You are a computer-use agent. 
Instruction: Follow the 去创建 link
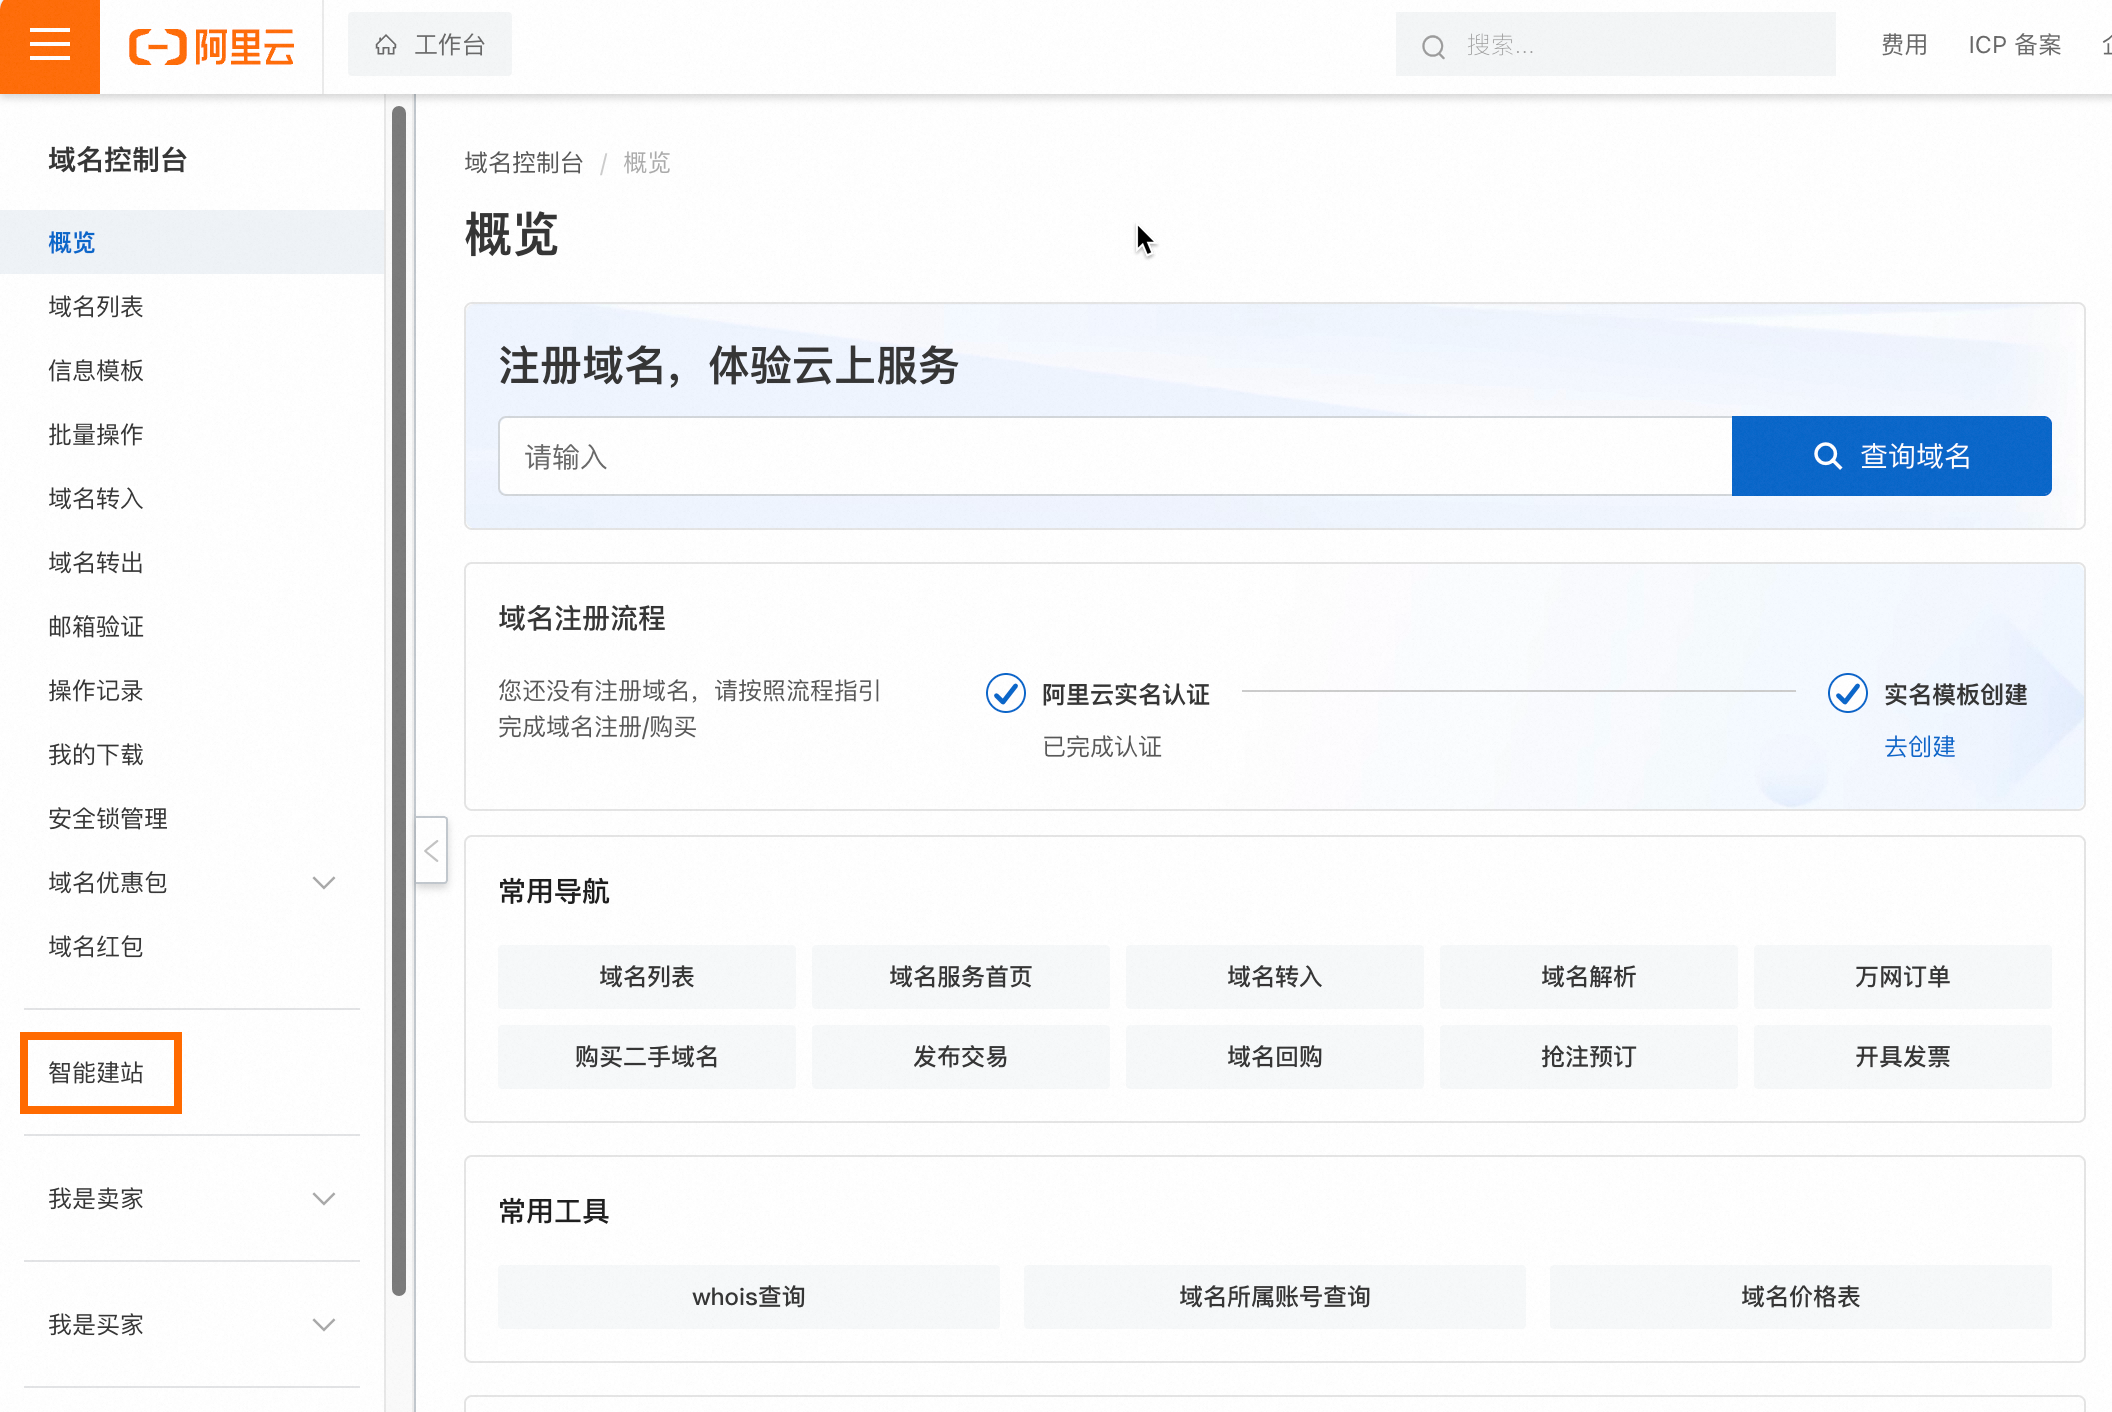tap(1920, 747)
